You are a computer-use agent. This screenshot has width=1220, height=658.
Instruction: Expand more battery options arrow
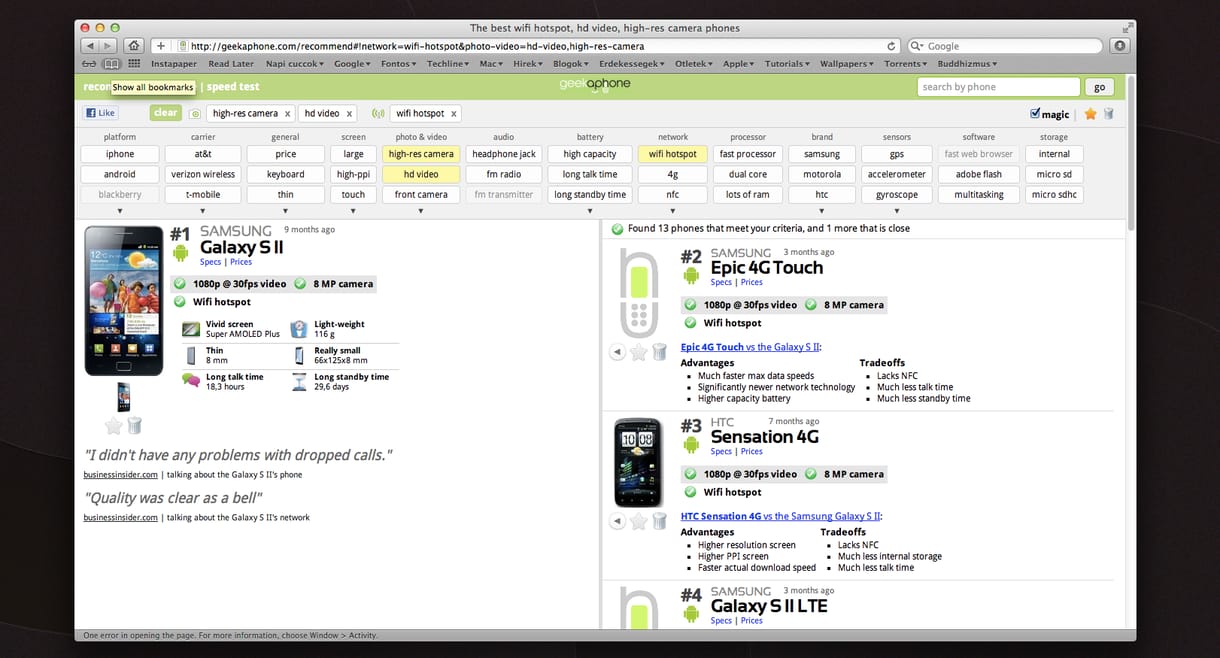coord(590,211)
